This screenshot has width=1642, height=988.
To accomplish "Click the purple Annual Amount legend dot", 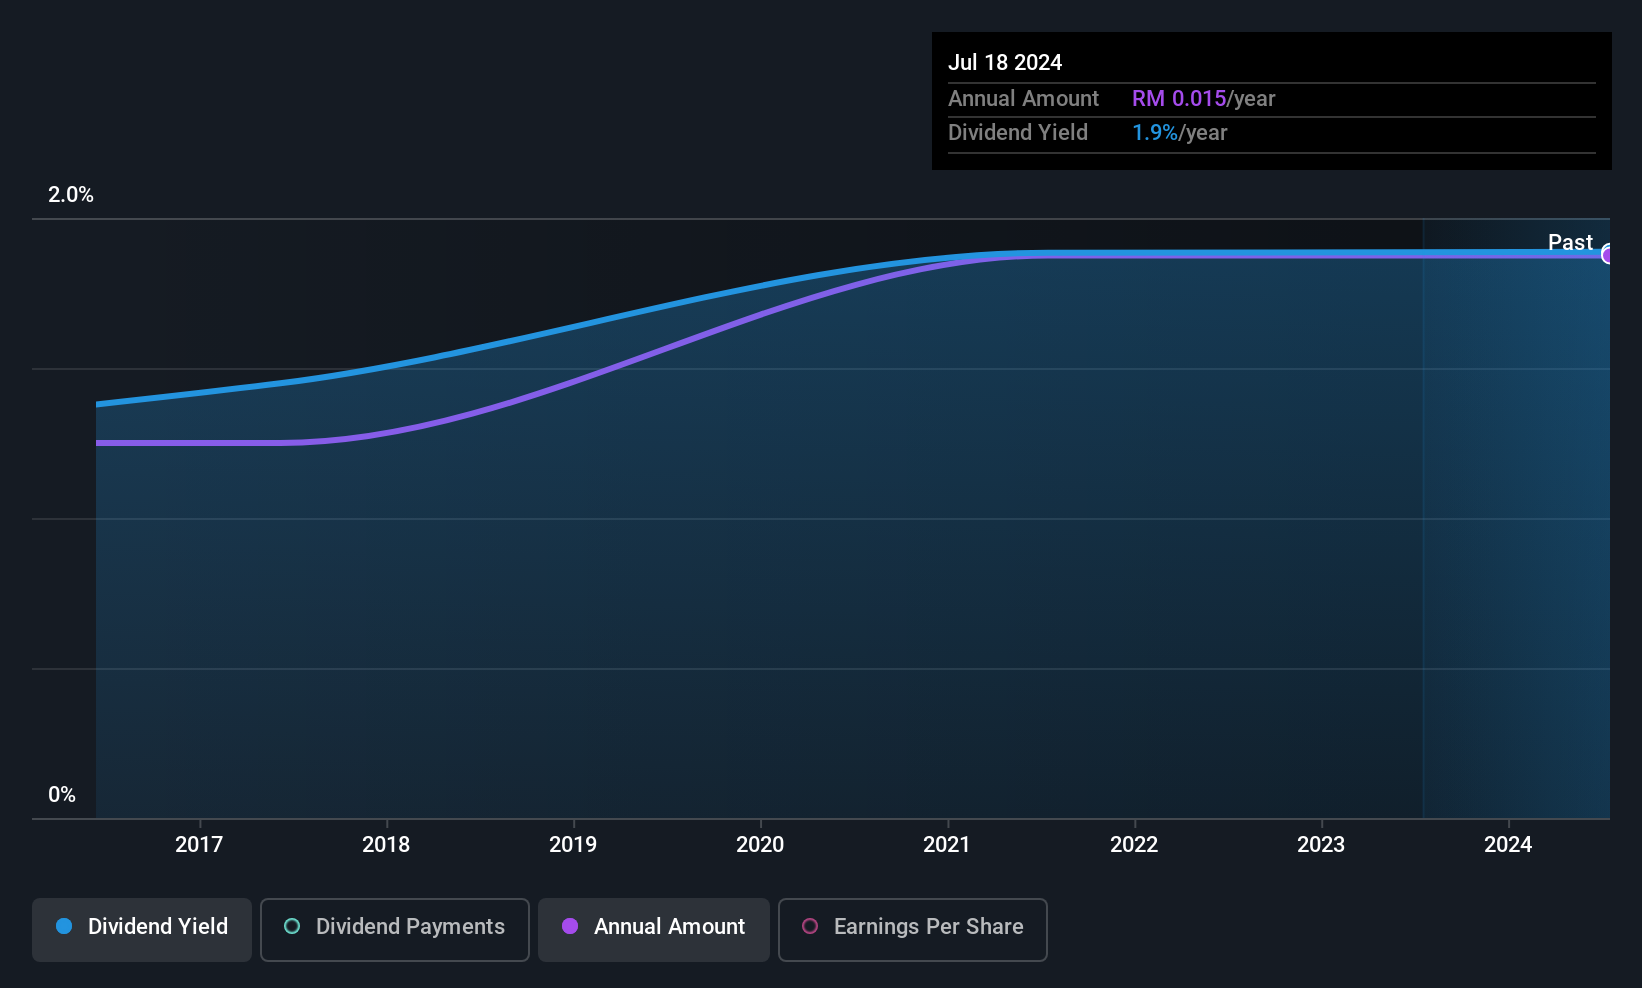I will [x=570, y=926].
